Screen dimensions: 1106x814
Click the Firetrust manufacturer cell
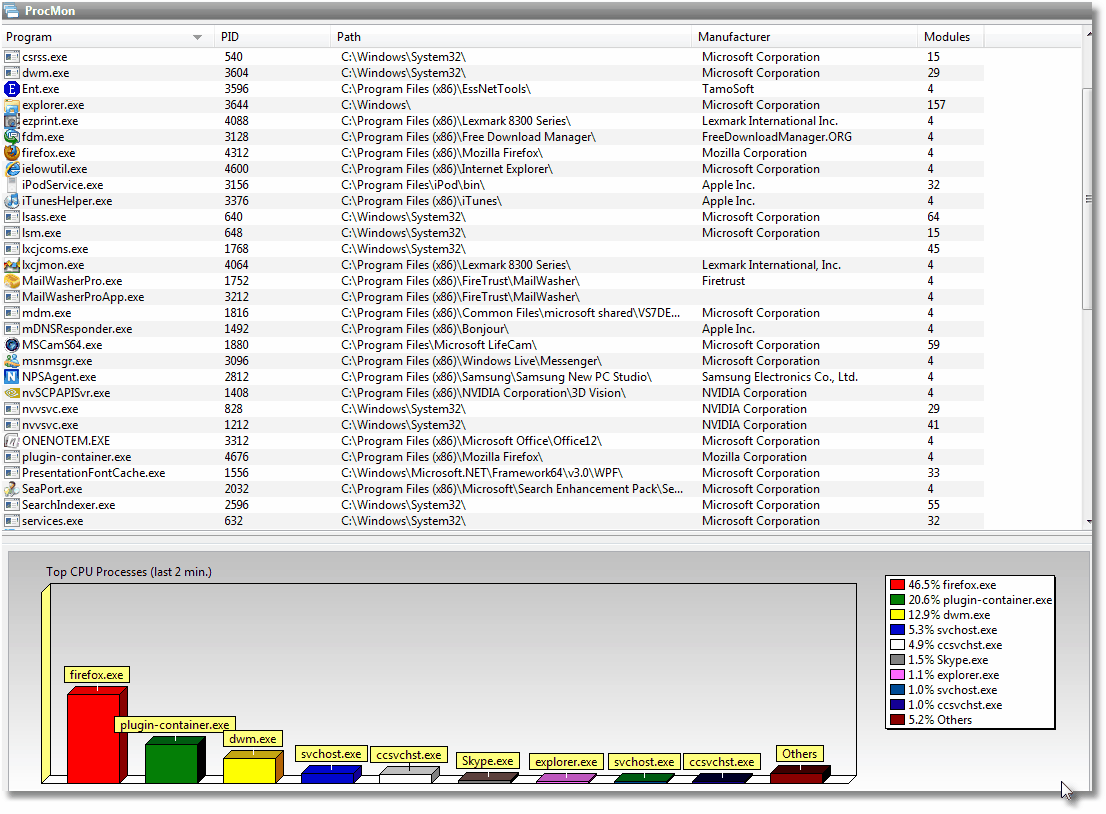click(723, 281)
